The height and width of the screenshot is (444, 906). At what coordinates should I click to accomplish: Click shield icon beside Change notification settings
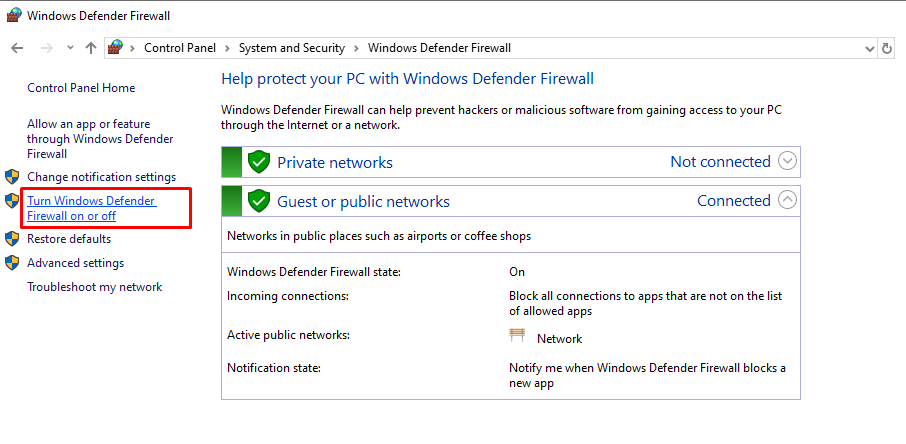pyautogui.click(x=12, y=177)
